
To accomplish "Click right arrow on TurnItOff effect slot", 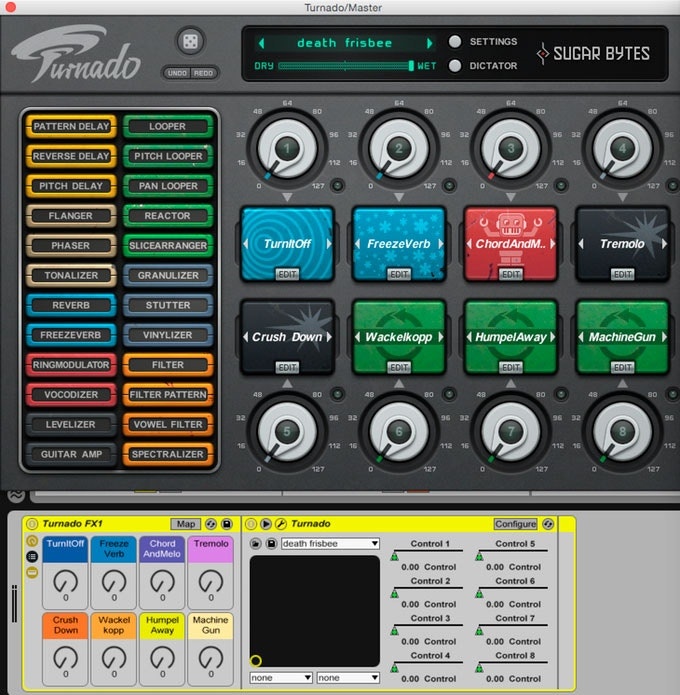I will click(329, 244).
